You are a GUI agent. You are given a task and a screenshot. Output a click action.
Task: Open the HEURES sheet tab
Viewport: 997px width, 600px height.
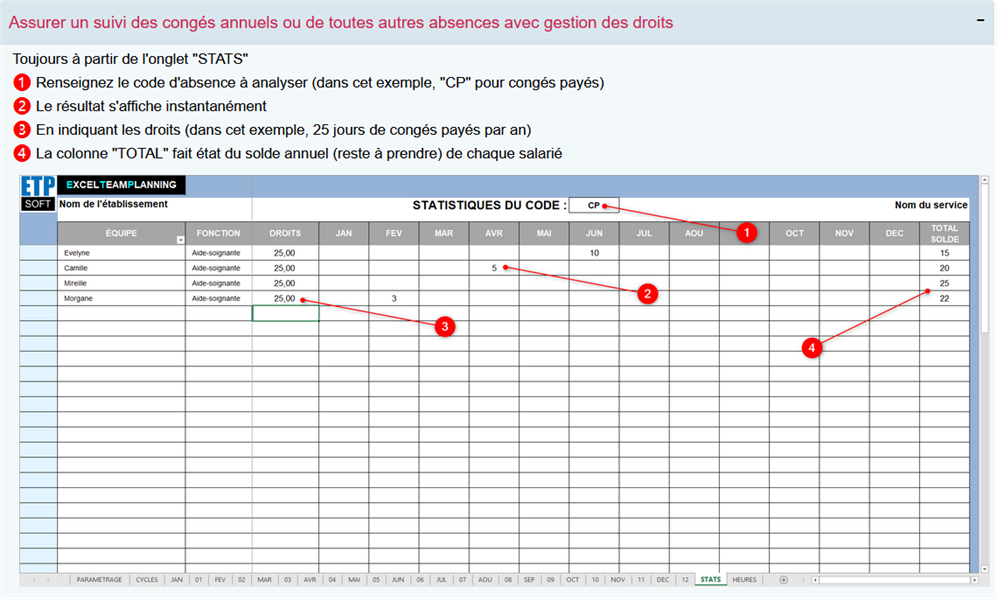click(744, 580)
